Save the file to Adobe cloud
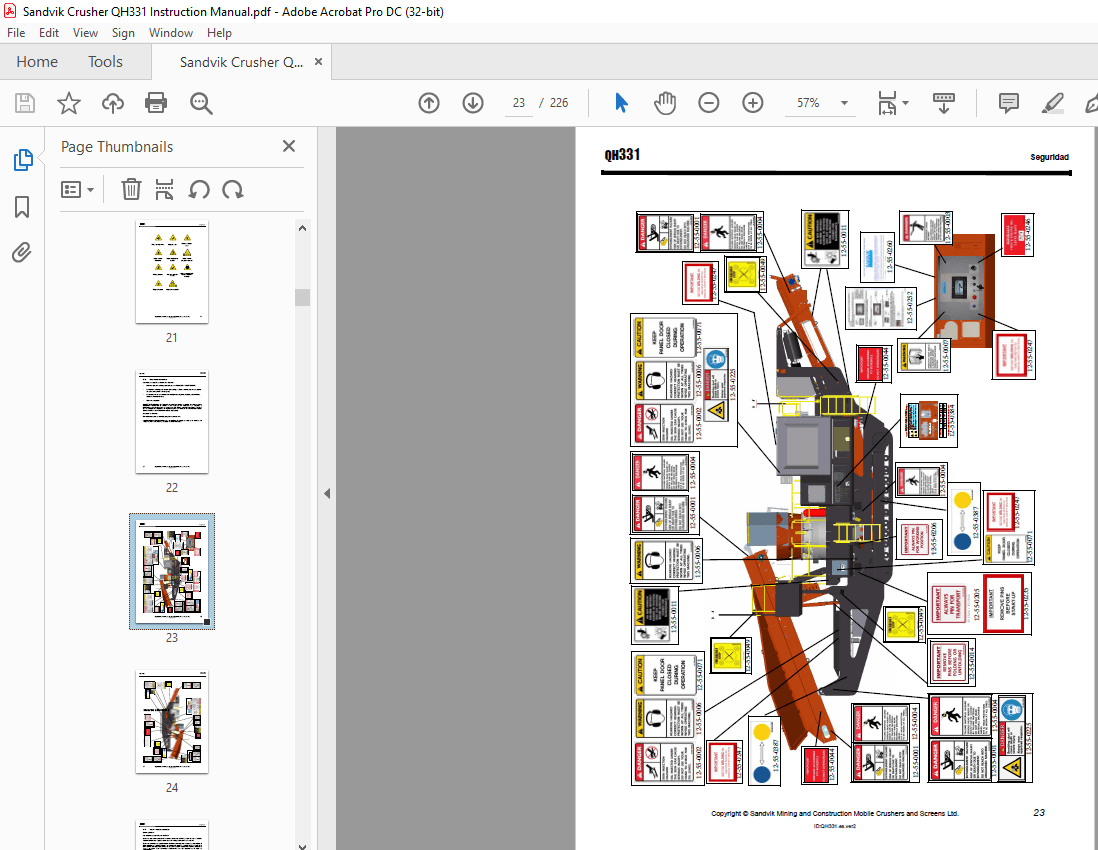Image resolution: width=1098 pixels, height=850 pixels. 112,103
